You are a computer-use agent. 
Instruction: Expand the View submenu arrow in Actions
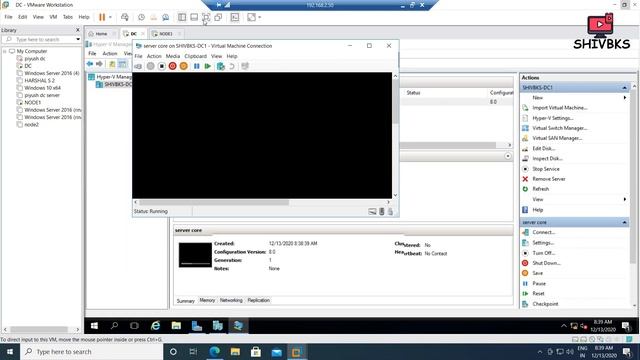(x=624, y=200)
